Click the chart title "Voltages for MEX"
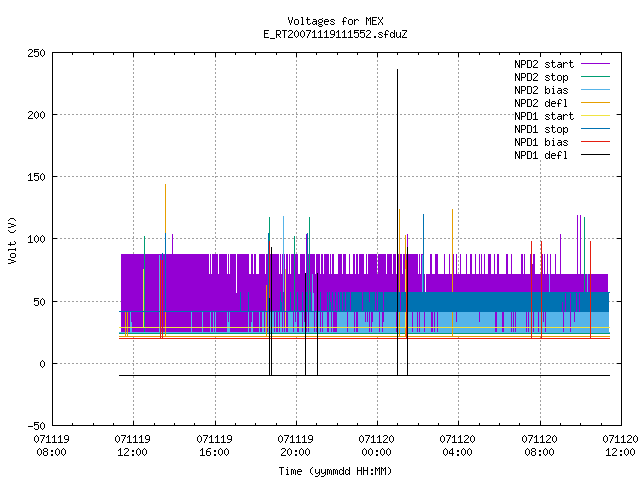This screenshot has width=640, height=480. point(335,21)
